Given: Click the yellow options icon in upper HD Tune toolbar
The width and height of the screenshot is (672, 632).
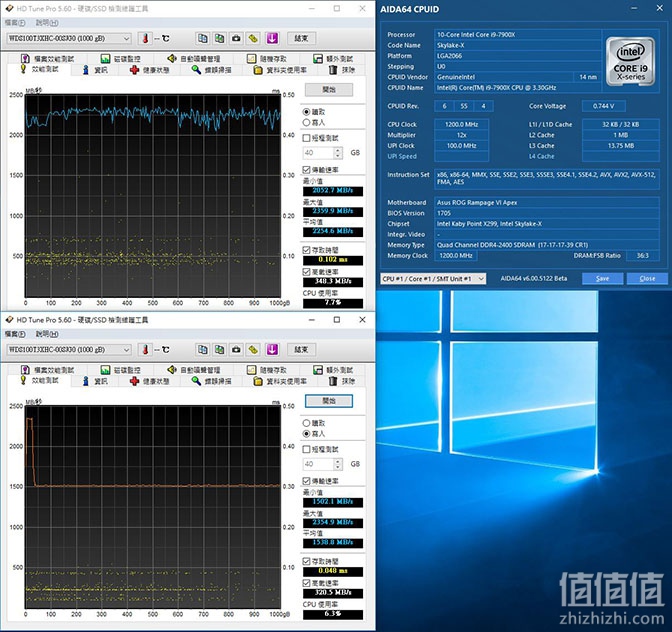Looking at the screenshot, I should click(254, 38).
